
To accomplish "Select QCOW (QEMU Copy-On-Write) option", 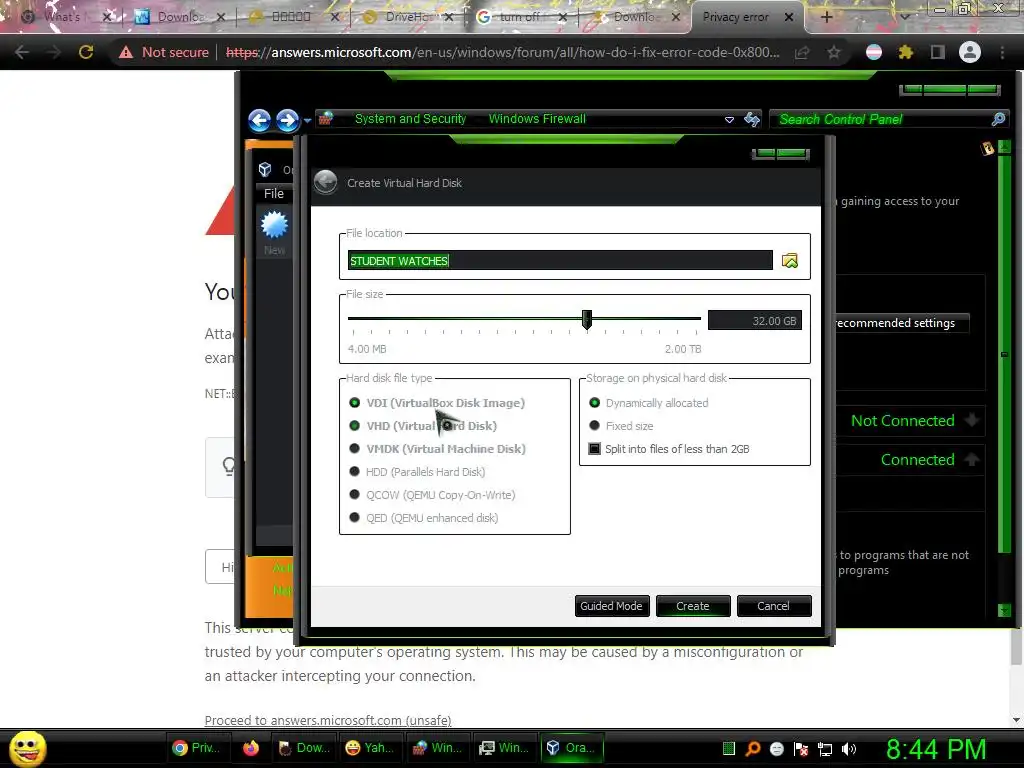I will pyautogui.click(x=432, y=494).
